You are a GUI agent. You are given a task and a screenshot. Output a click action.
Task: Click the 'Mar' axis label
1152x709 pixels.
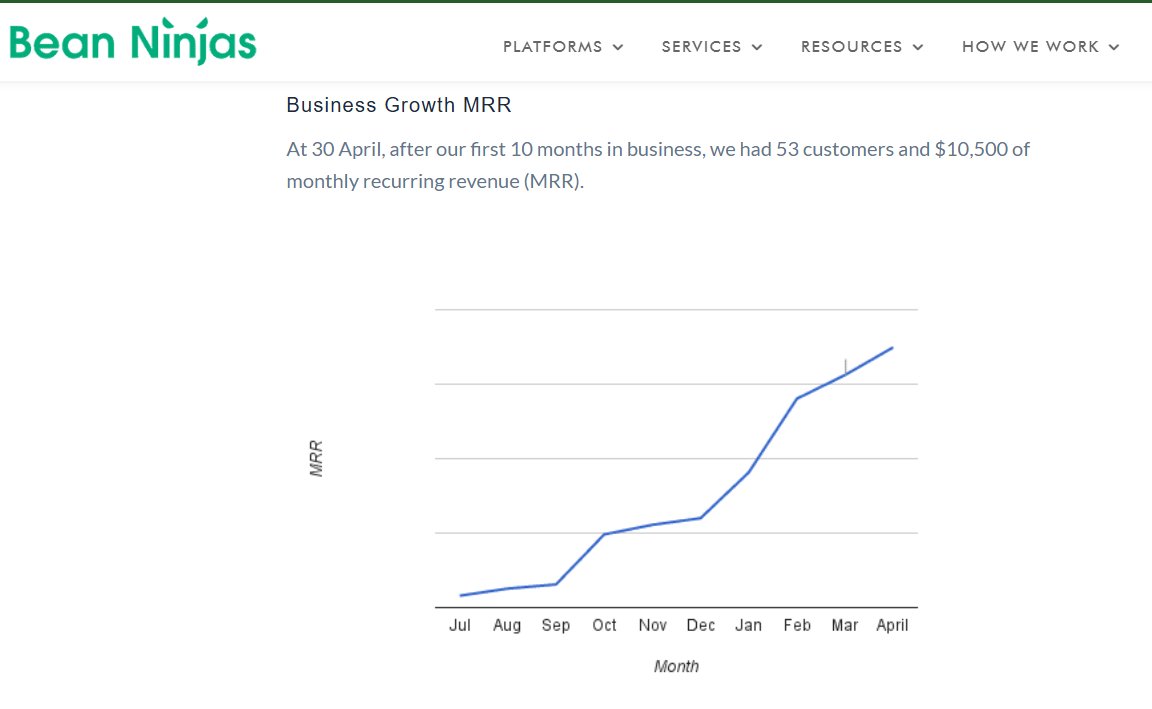[x=845, y=625]
